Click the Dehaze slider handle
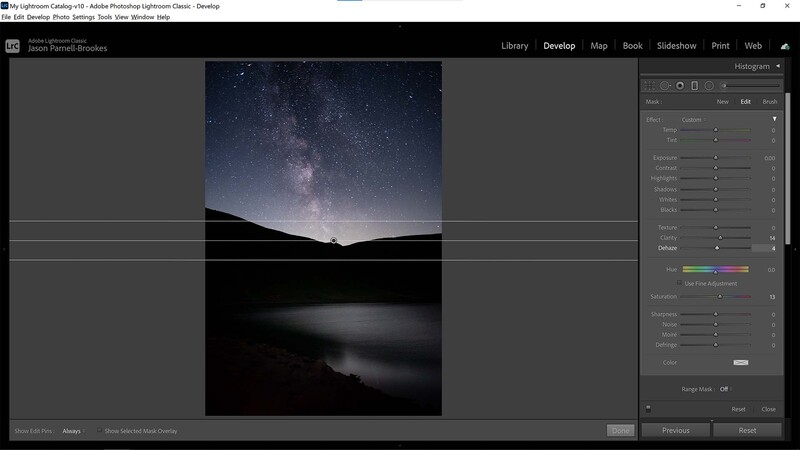This screenshot has width=800, height=450. coord(717,247)
